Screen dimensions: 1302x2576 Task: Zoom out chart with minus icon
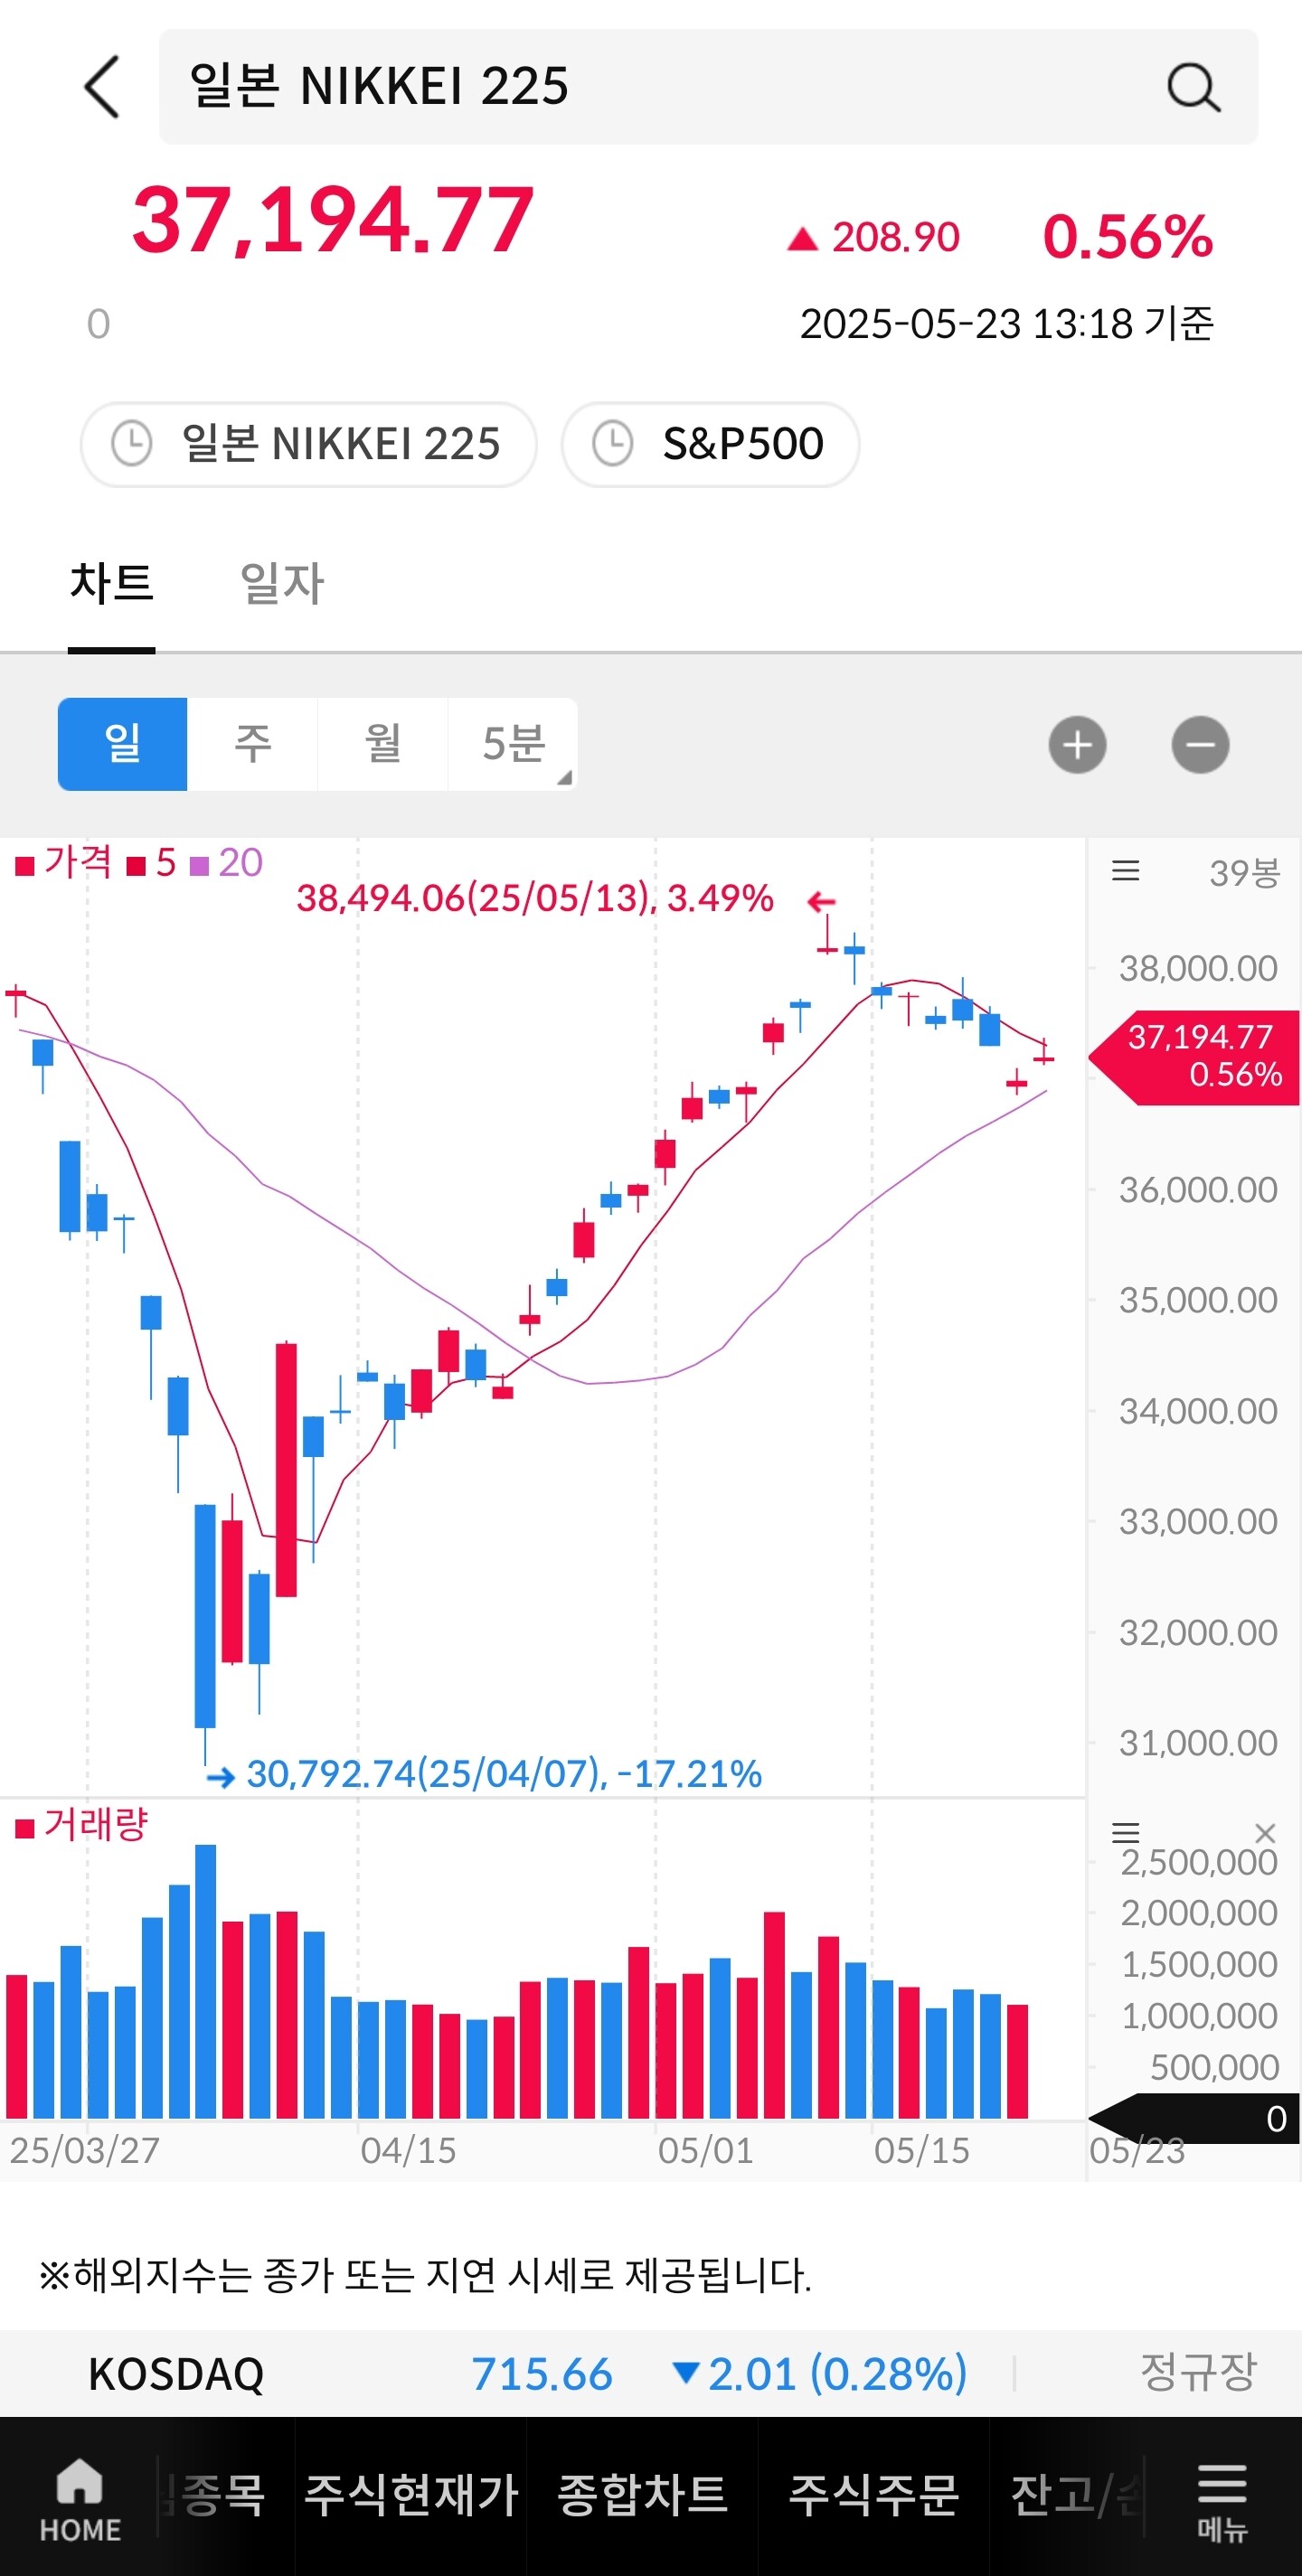[1200, 745]
